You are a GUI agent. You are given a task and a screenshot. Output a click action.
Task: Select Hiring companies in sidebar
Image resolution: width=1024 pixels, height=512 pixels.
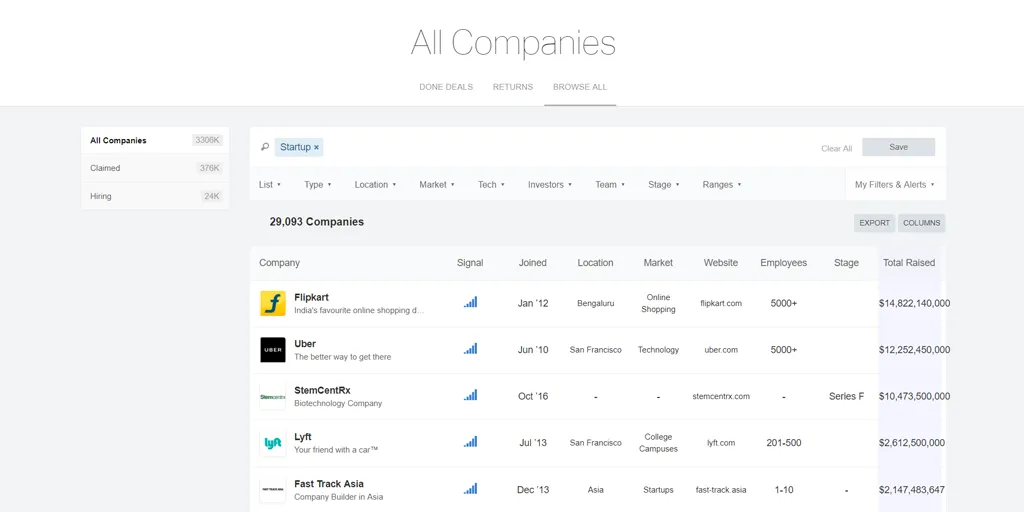[x=155, y=196]
